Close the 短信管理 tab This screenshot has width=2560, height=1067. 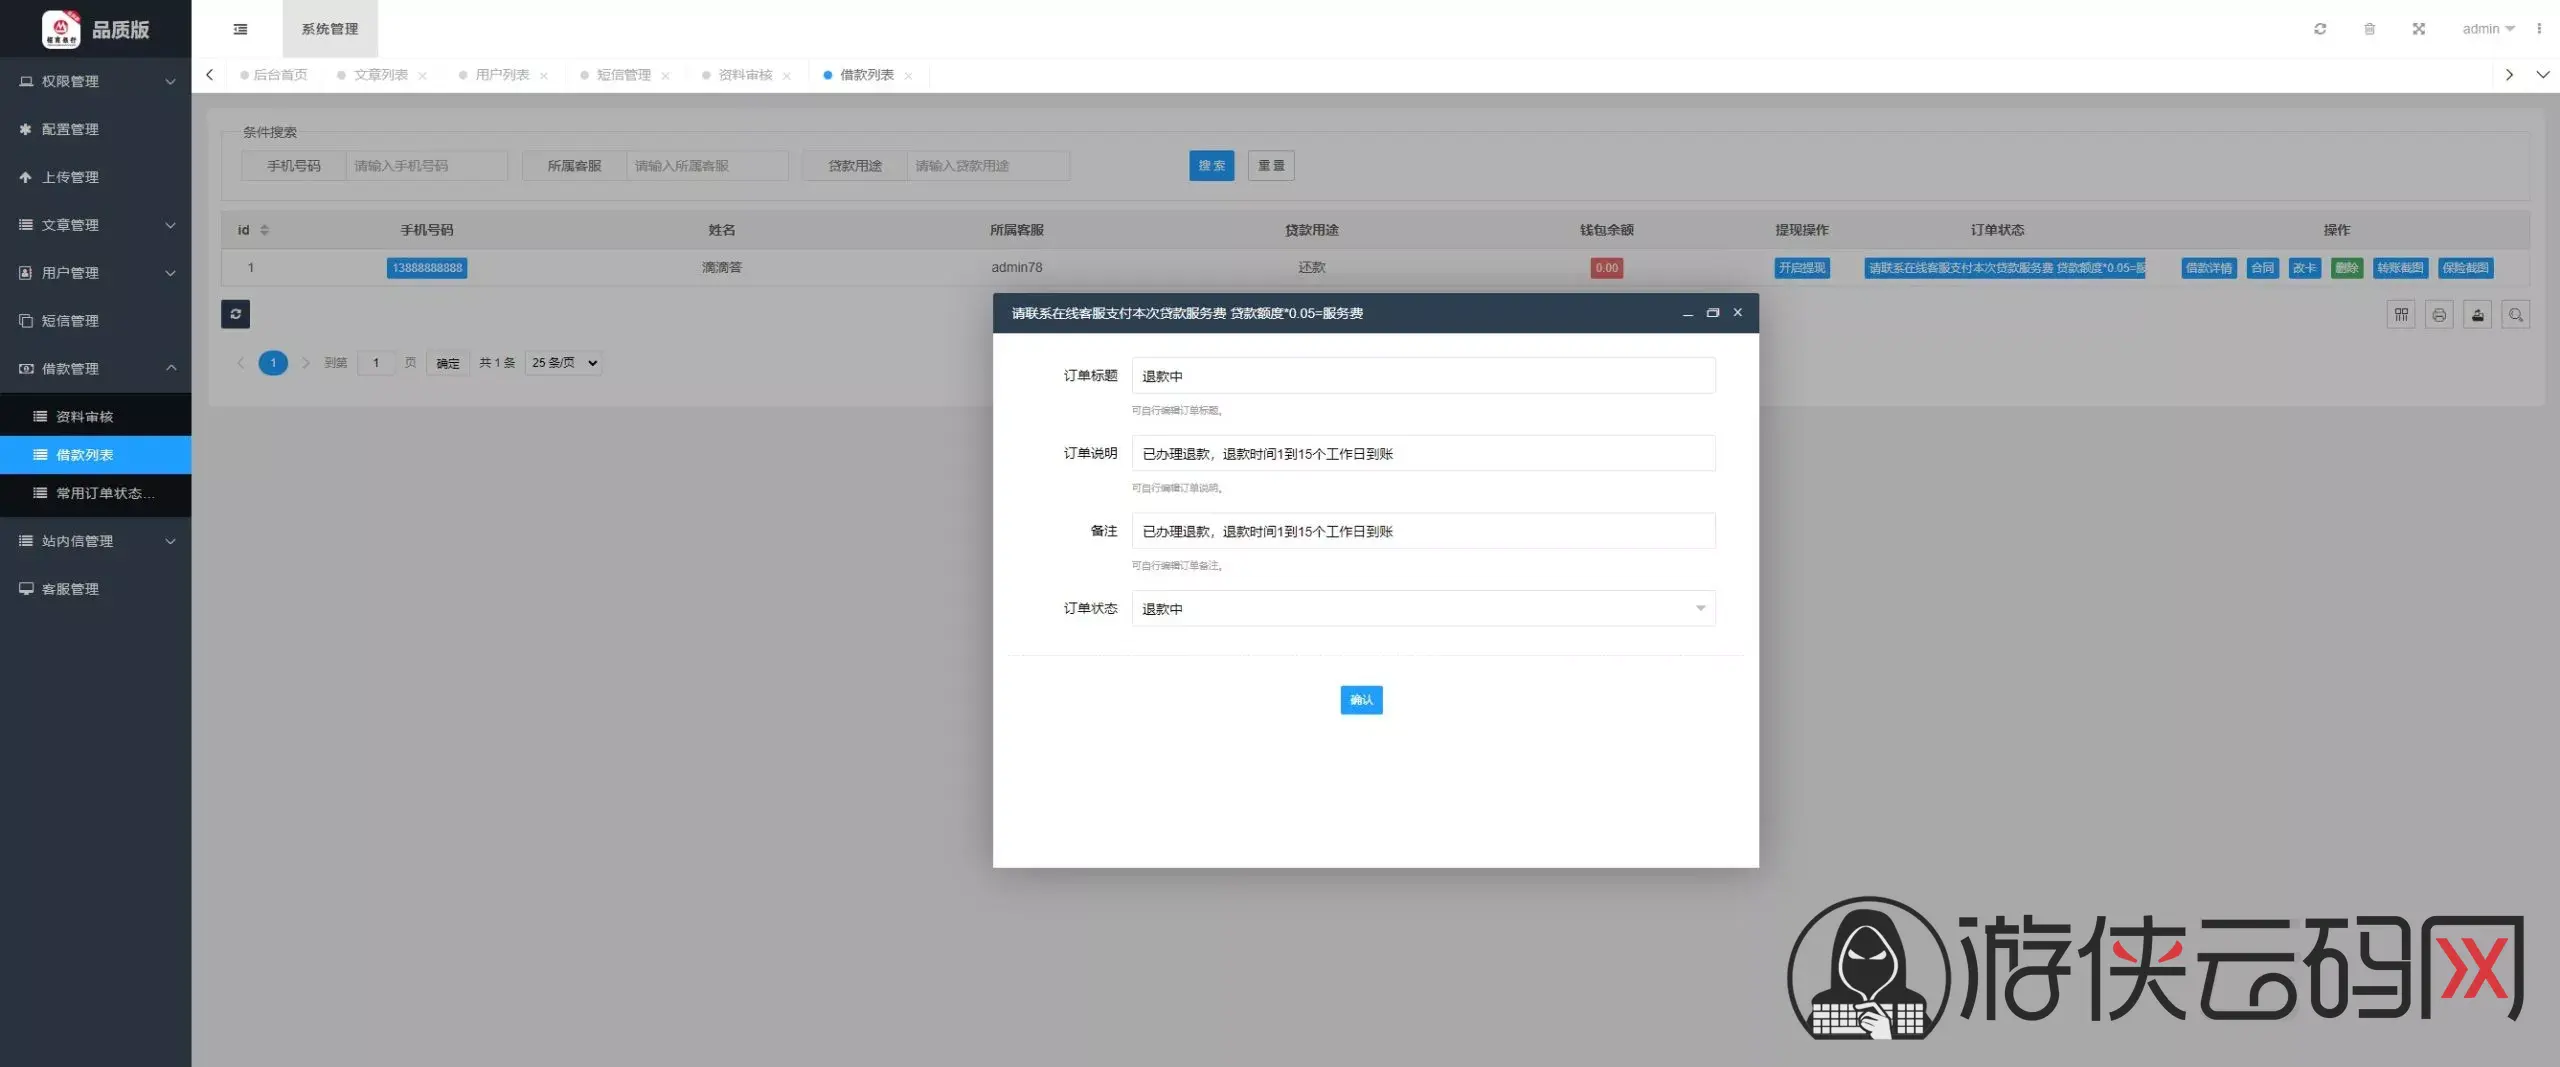[665, 76]
